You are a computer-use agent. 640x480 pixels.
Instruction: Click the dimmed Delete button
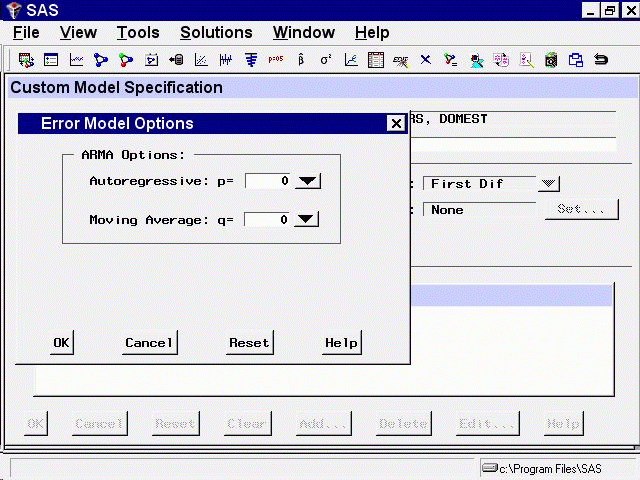[x=403, y=424]
